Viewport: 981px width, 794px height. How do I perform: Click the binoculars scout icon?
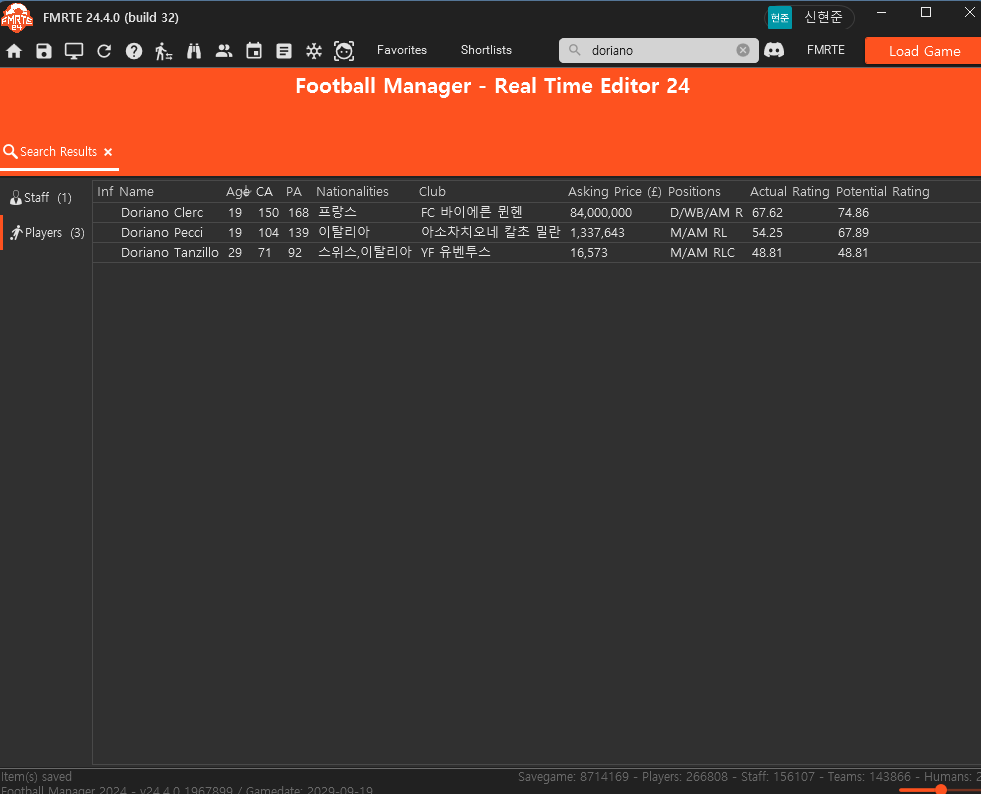(194, 51)
